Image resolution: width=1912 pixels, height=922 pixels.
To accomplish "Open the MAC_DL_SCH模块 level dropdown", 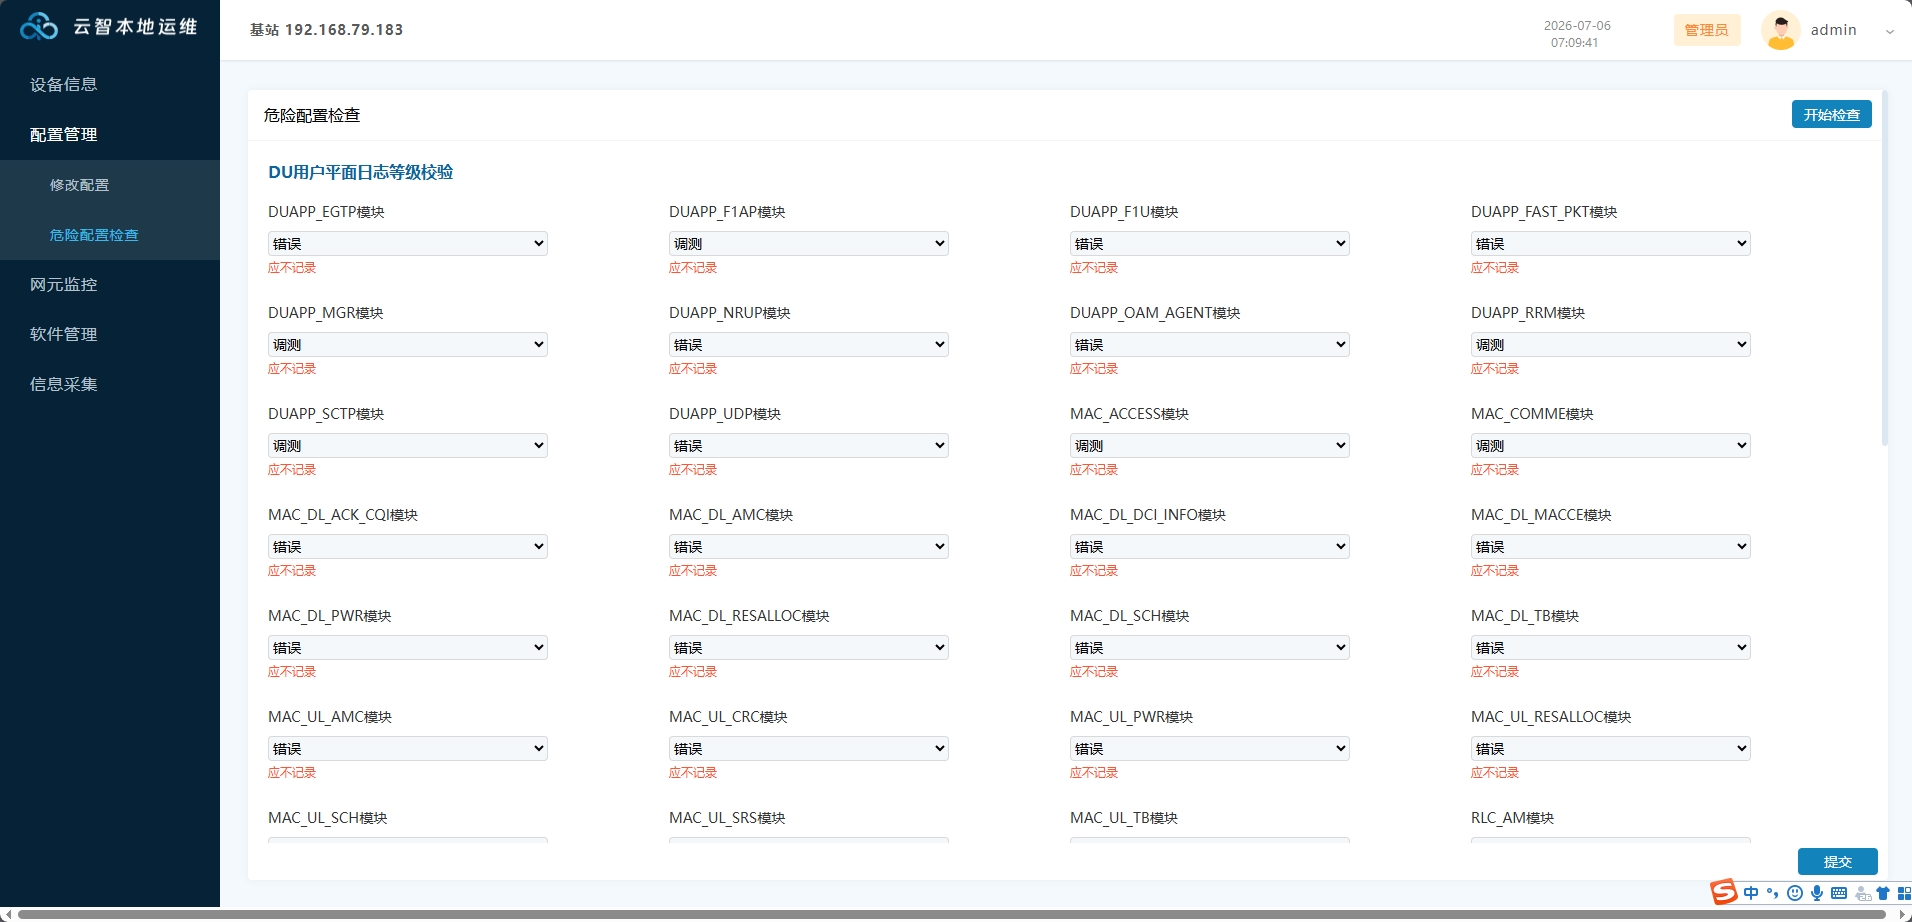I will pyautogui.click(x=1210, y=648).
